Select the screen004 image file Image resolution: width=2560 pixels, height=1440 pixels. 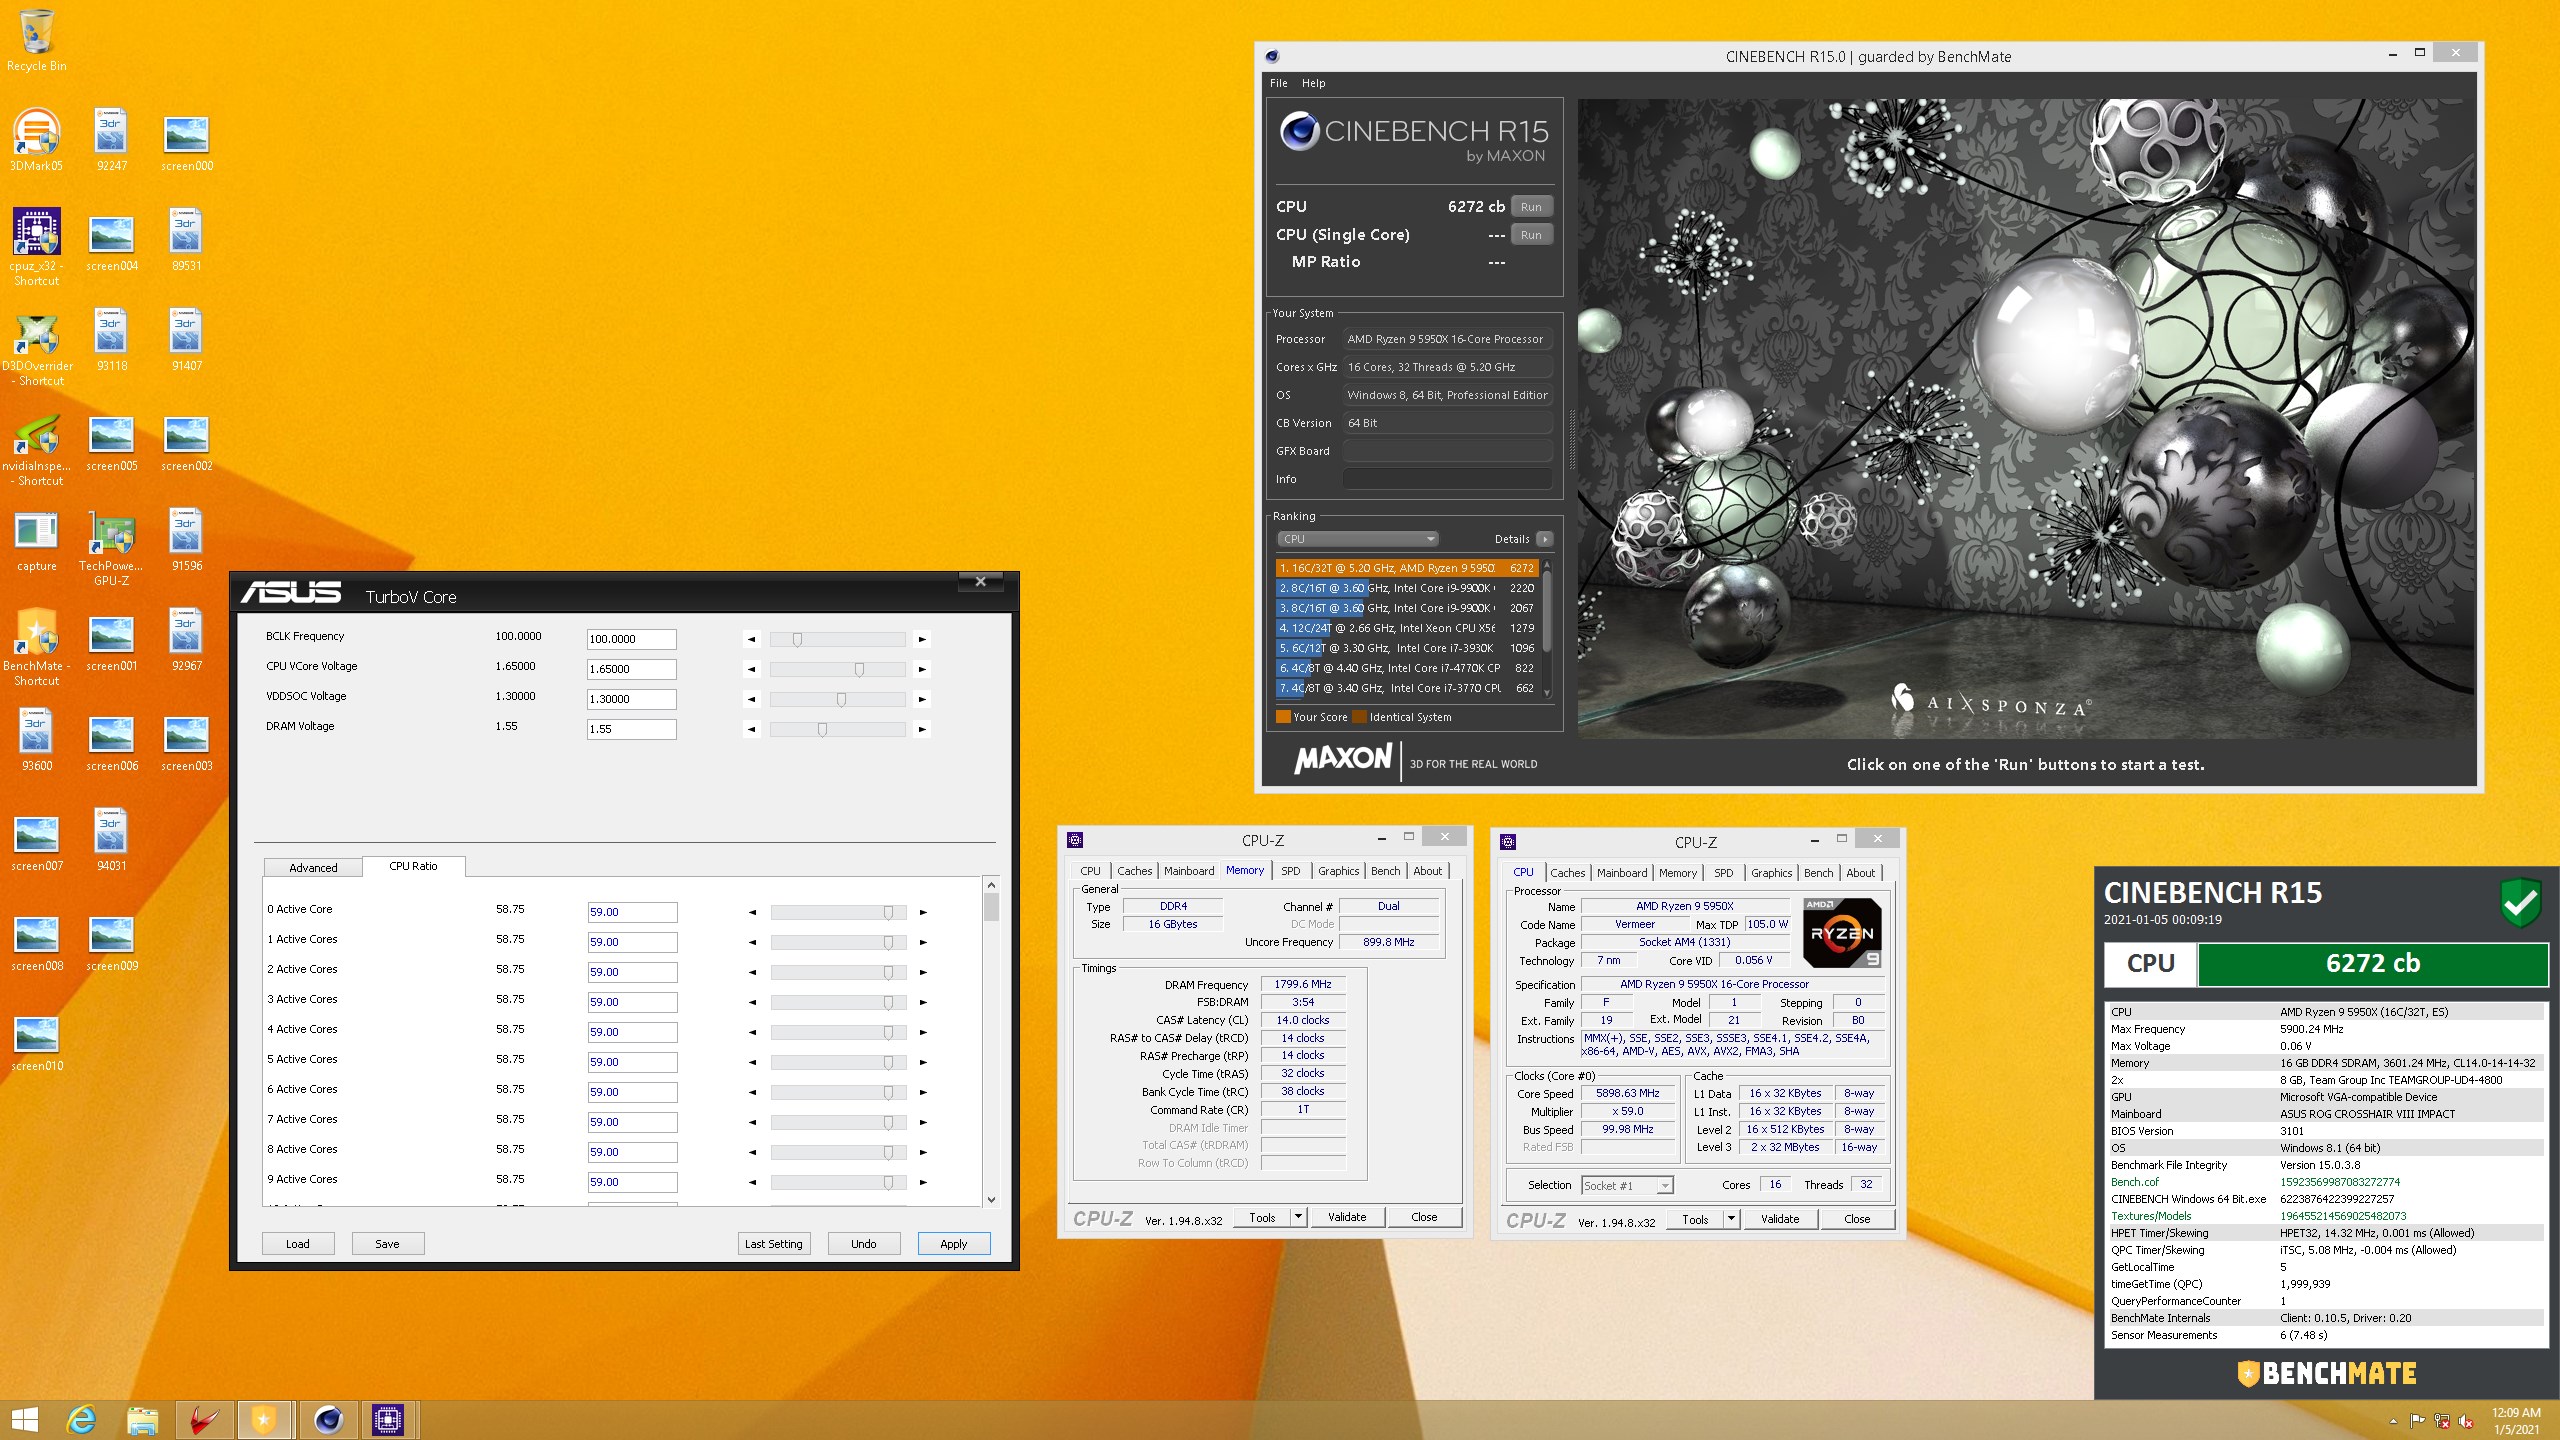point(112,240)
